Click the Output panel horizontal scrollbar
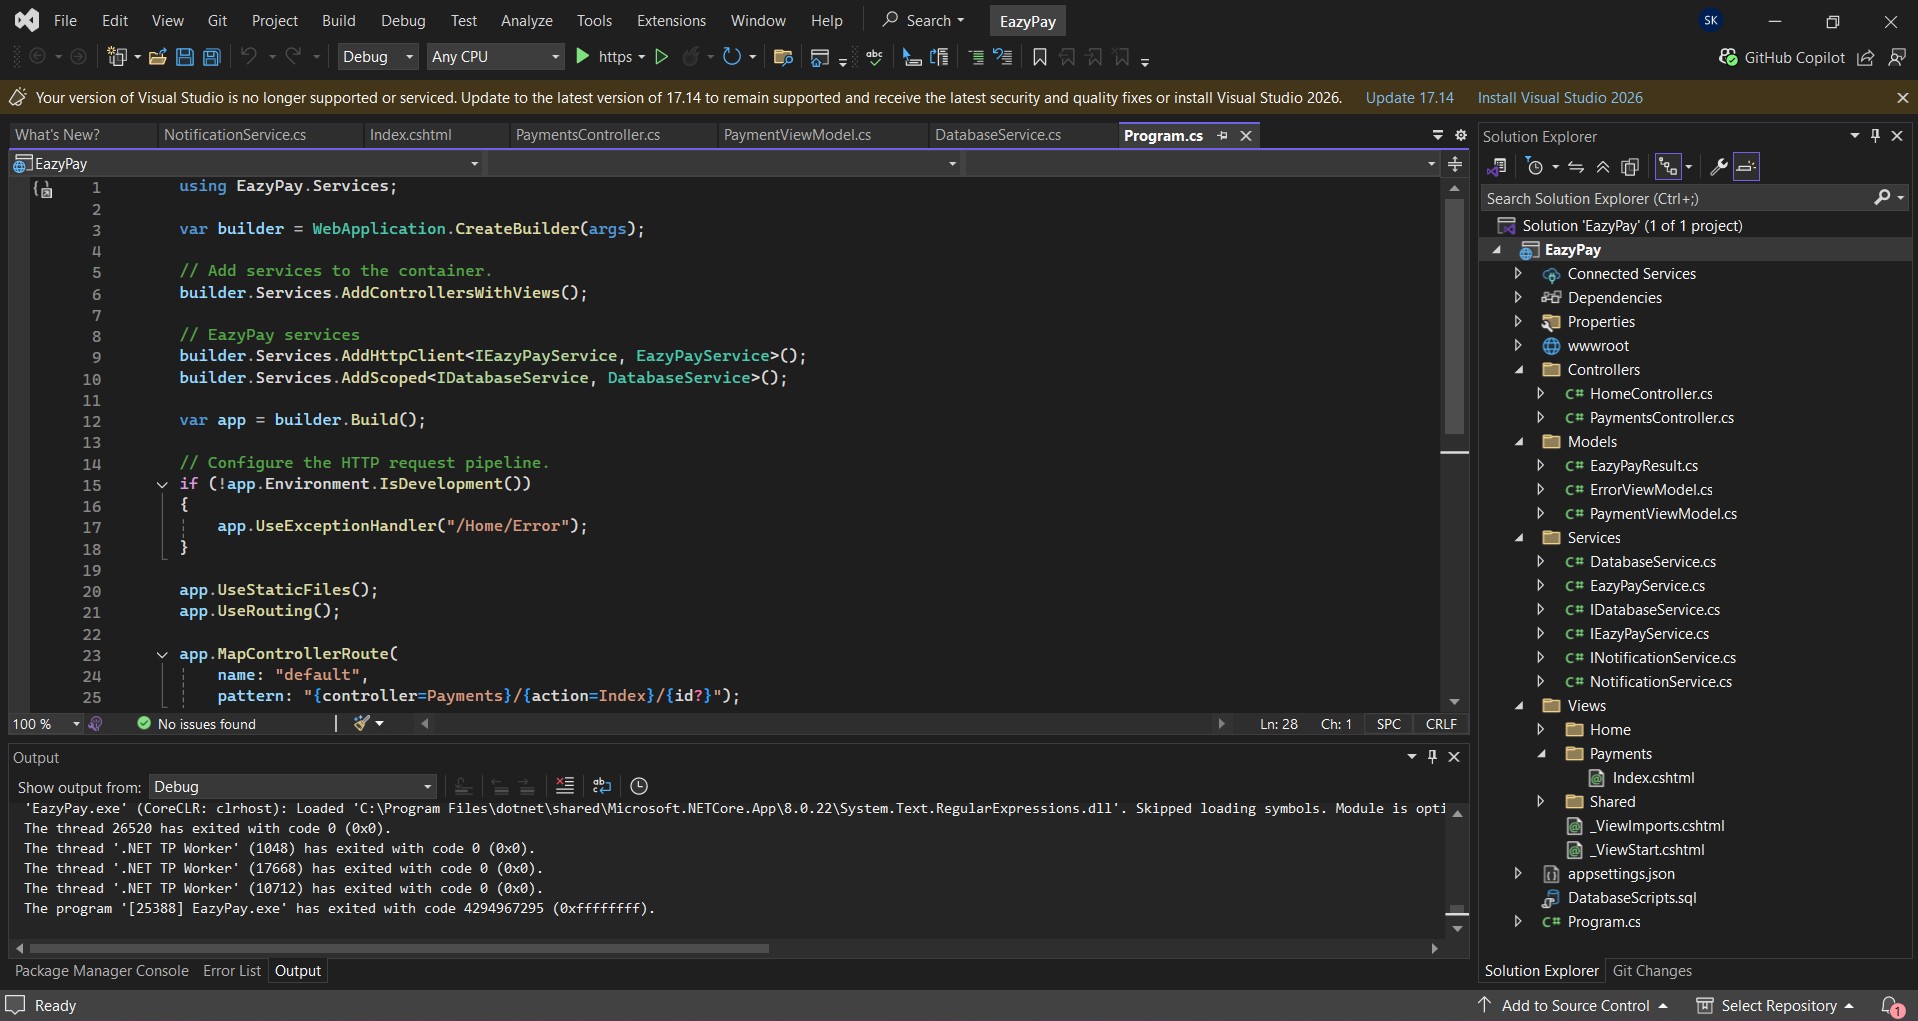The width and height of the screenshot is (1918, 1021). (x=400, y=948)
